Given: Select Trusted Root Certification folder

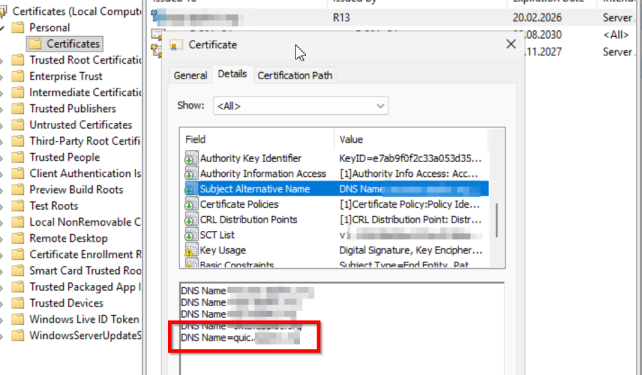Looking at the screenshot, I should coord(85,60).
